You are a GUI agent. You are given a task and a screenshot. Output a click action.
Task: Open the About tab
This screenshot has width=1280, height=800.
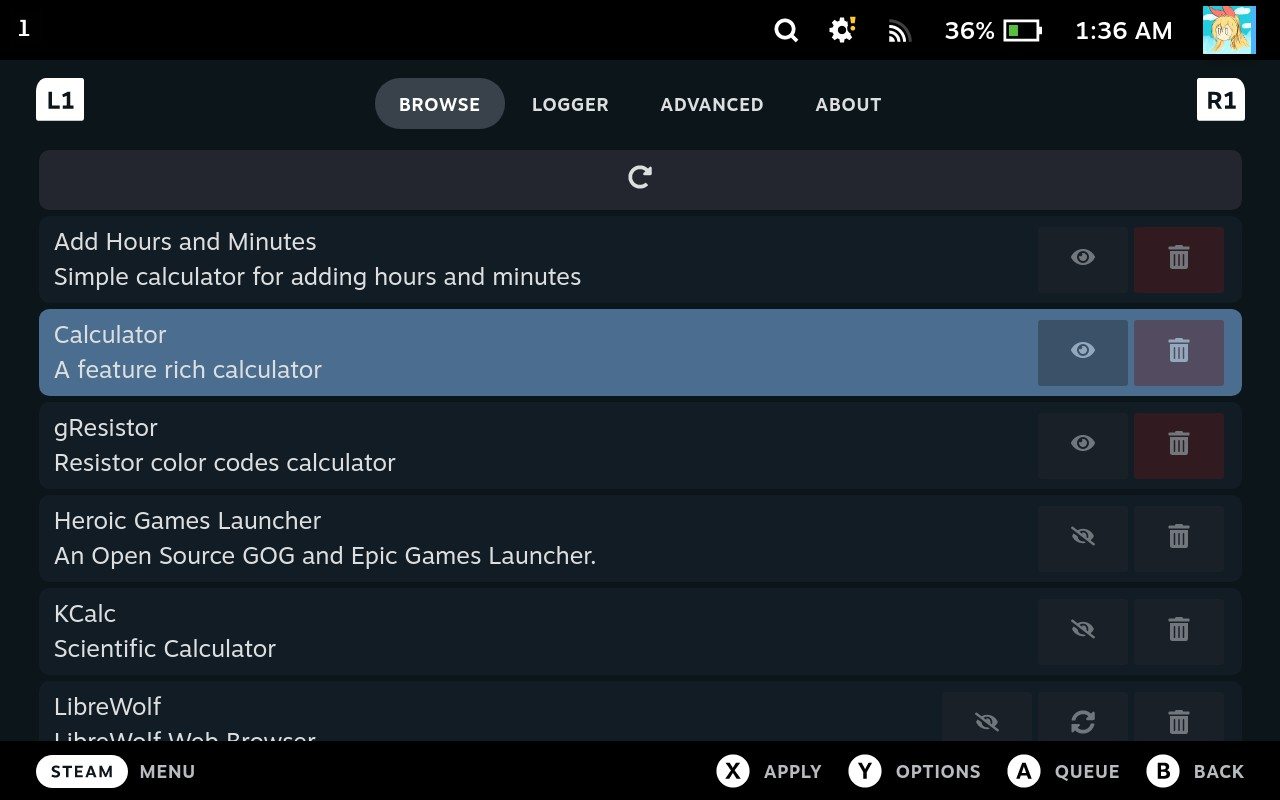pyautogui.click(x=848, y=104)
